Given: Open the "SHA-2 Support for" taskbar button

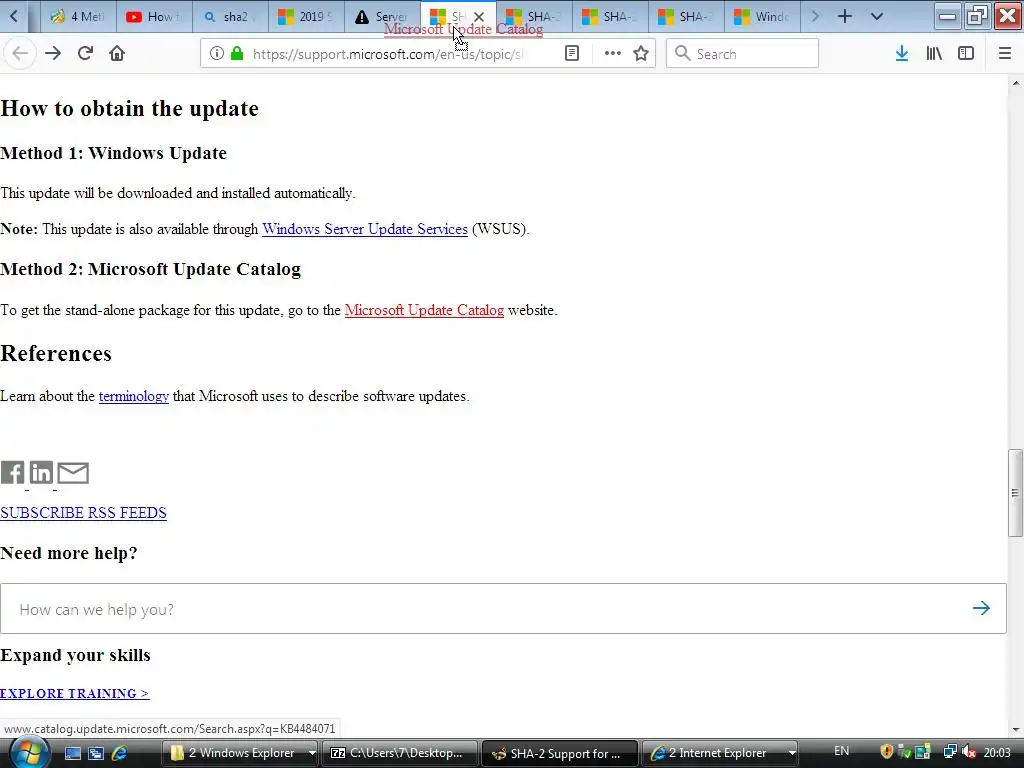Looking at the screenshot, I should [x=560, y=753].
